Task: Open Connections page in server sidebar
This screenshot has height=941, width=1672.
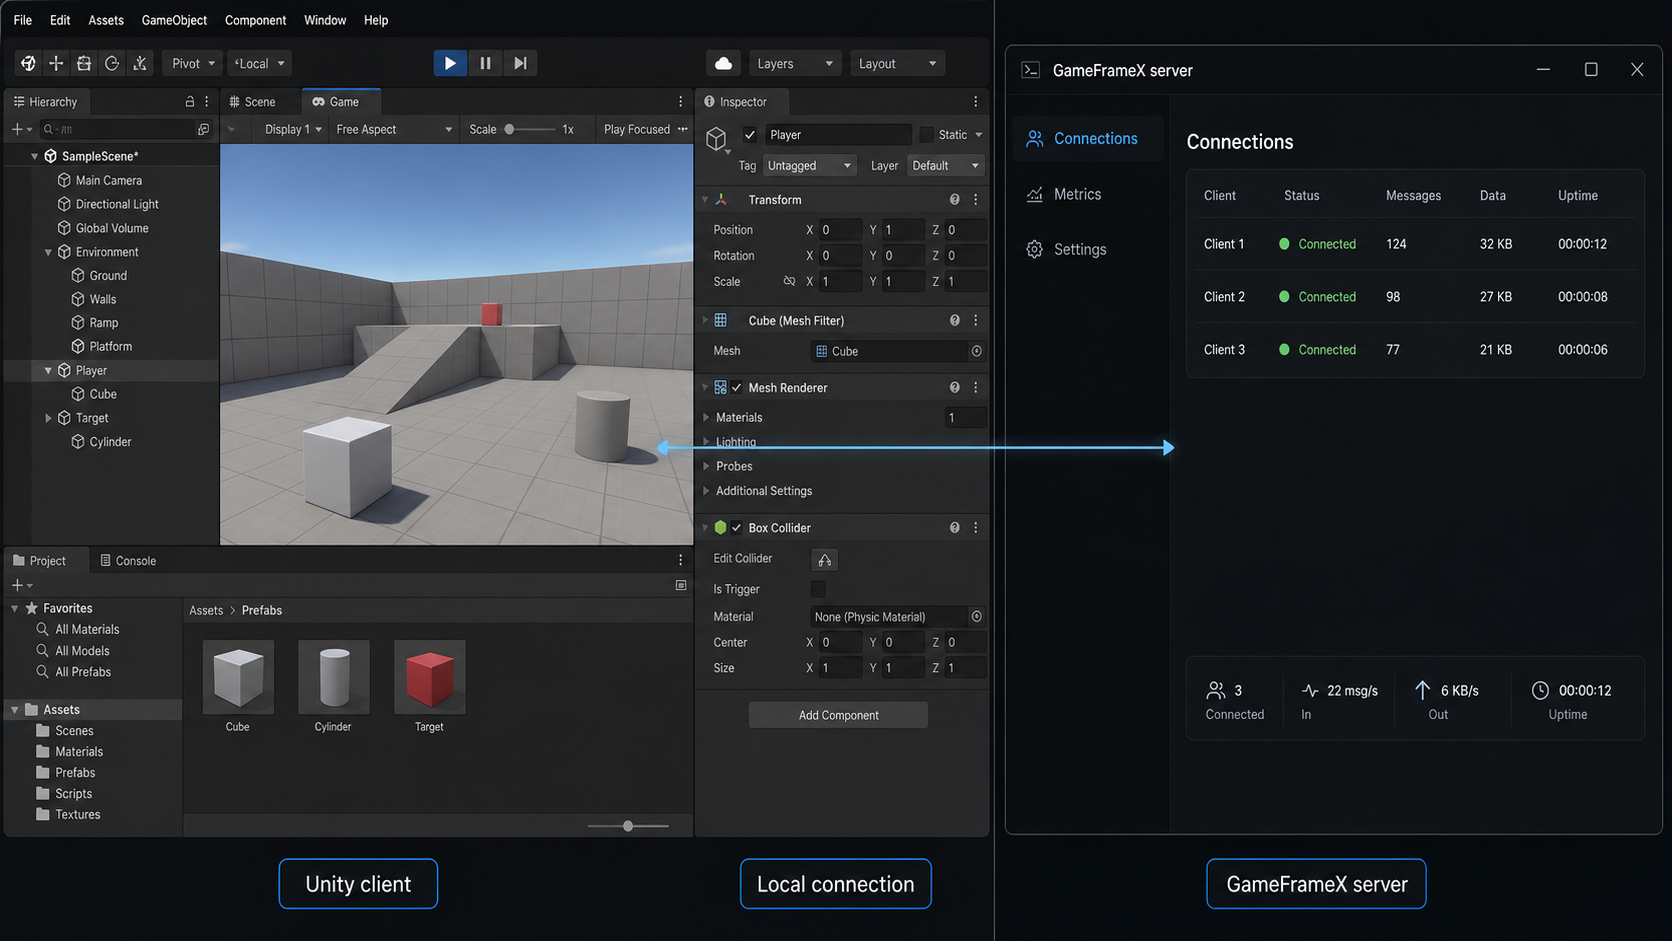Action: (1088, 138)
